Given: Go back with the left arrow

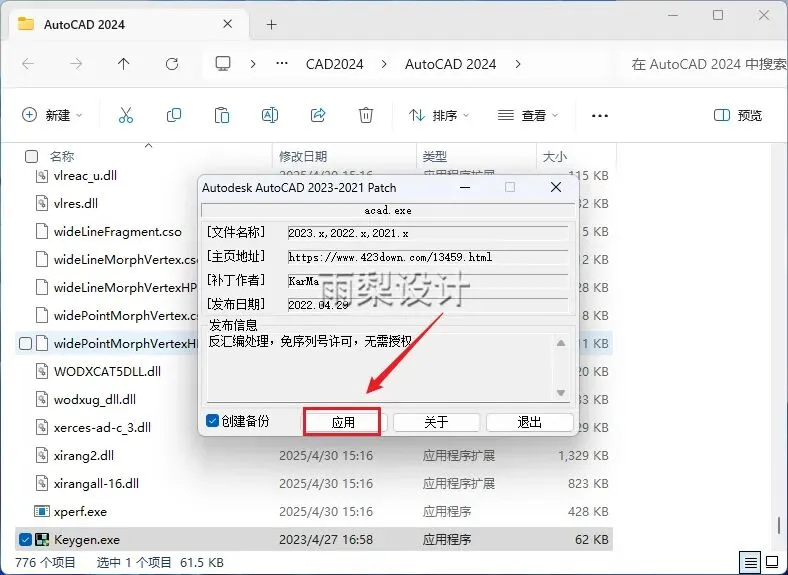Looking at the screenshot, I should [28, 64].
